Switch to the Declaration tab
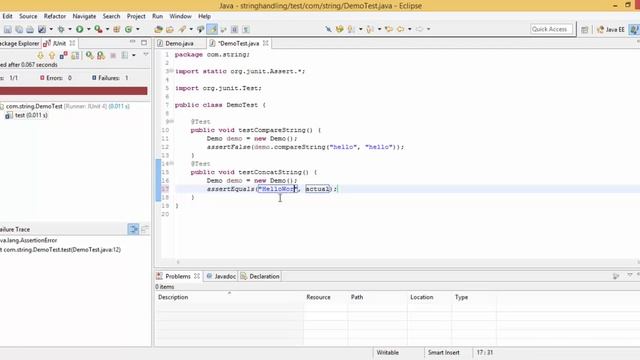The image size is (640, 360). (x=260, y=276)
